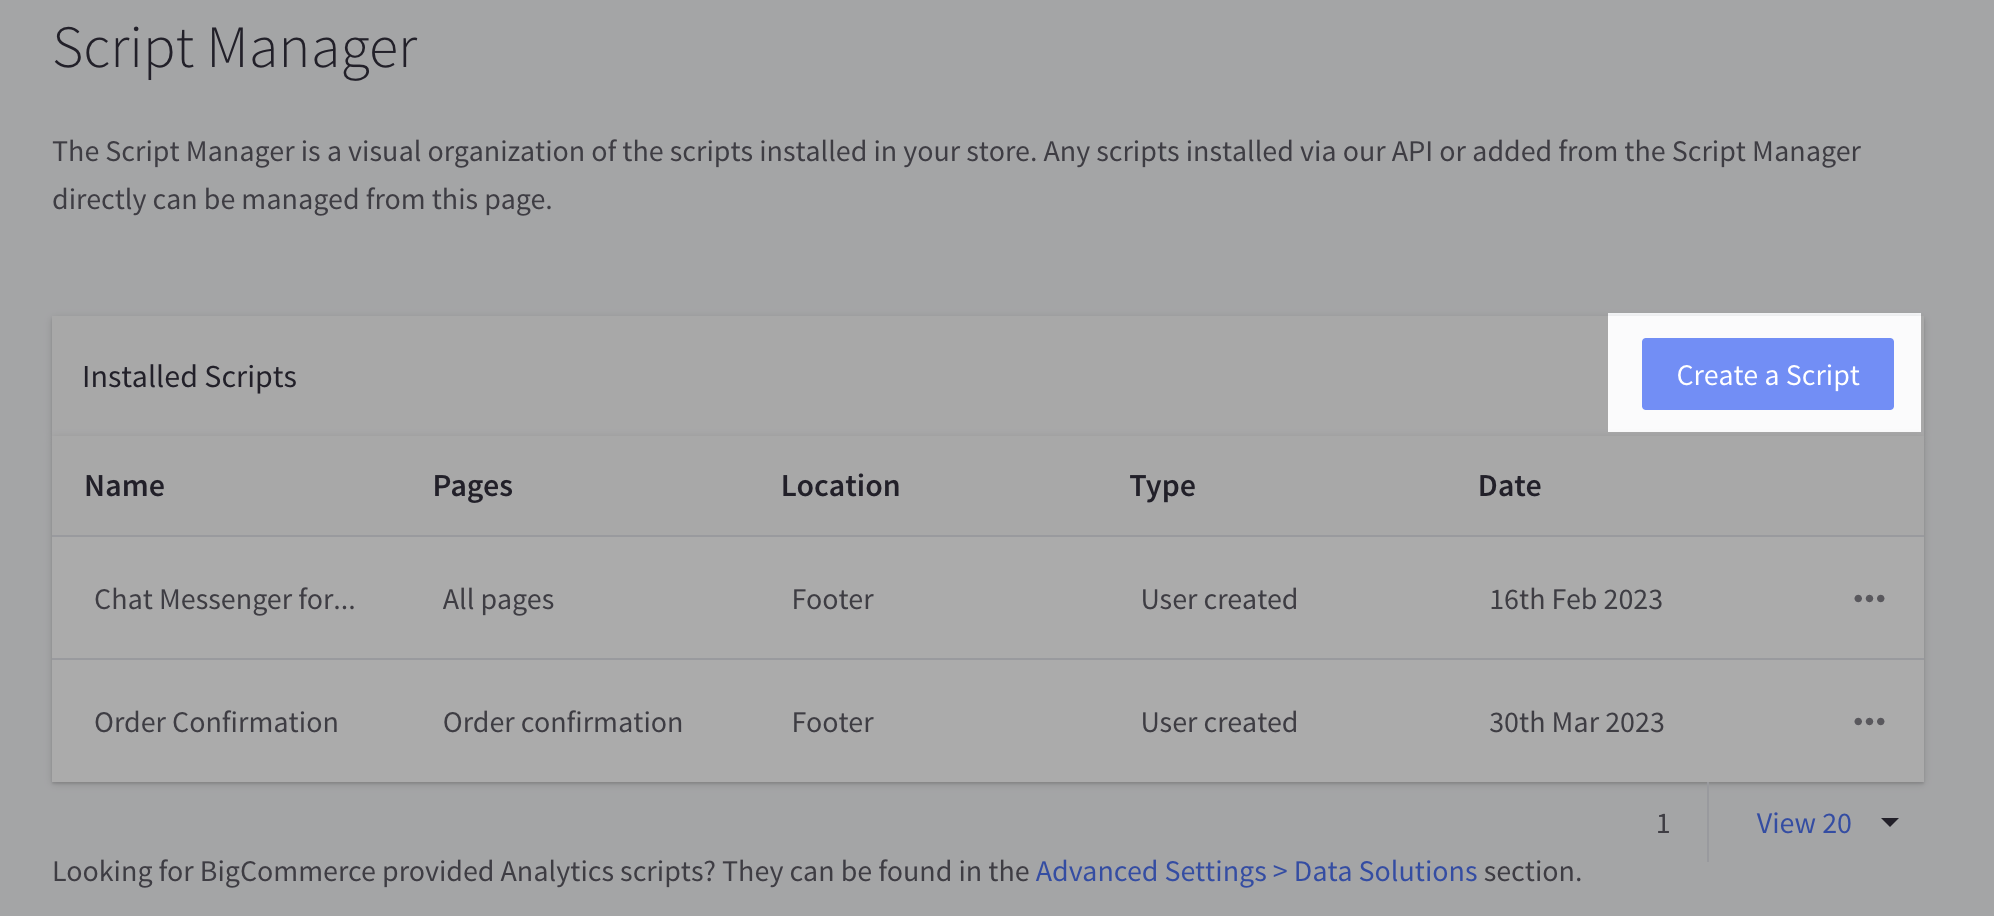Image resolution: width=1994 pixels, height=916 pixels.
Task: Expand the View 20 dropdown arrow
Action: (x=1890, y=823)
